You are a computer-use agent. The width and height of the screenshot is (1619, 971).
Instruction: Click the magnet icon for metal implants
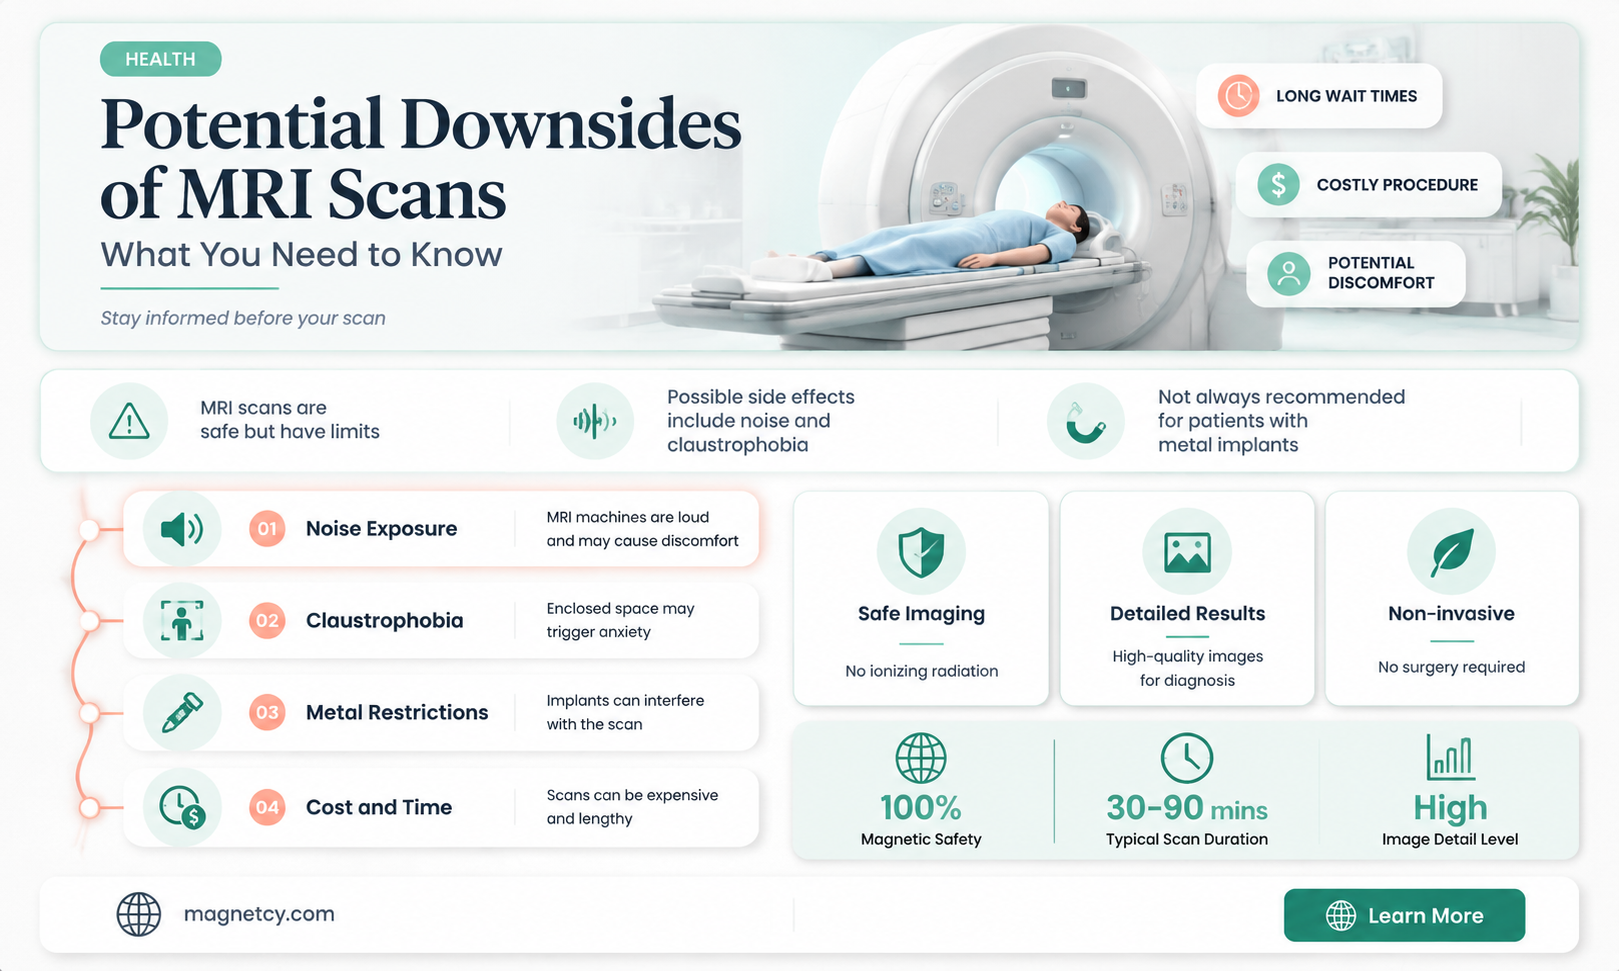coord(1086,421)
